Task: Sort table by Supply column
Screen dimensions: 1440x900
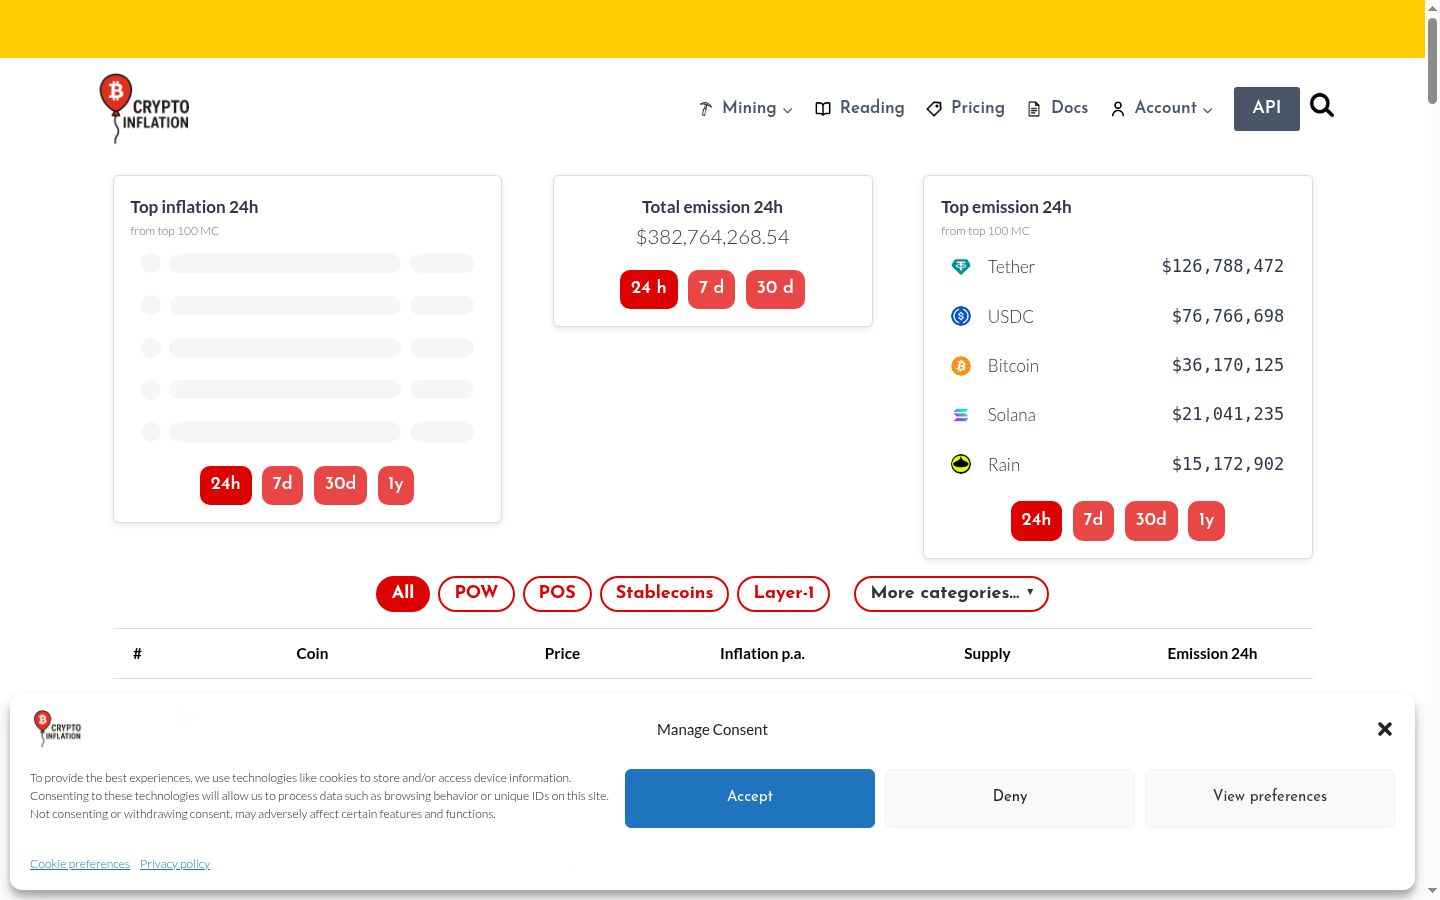Action: [x=987, y=654]
